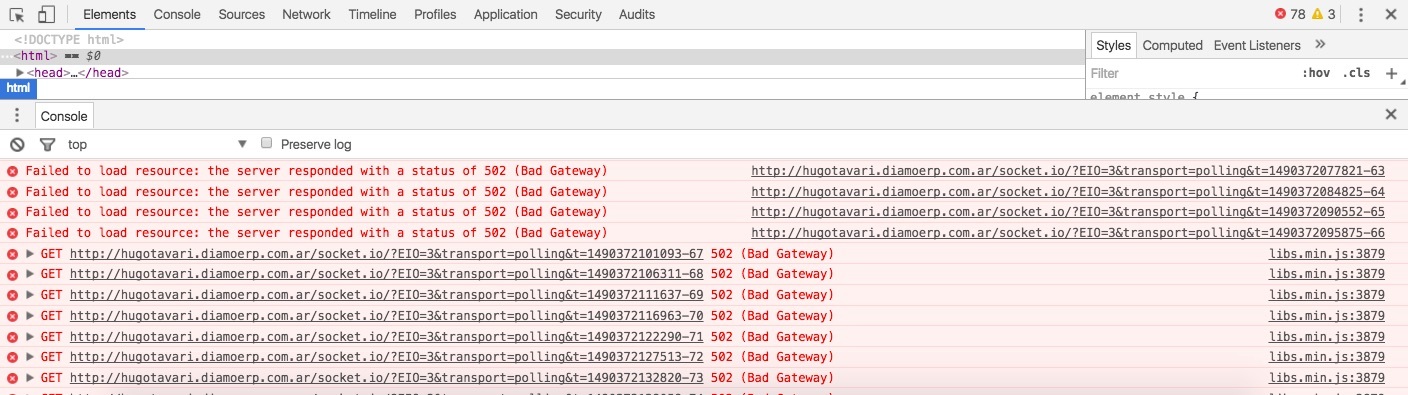Image resolution: width=1408 pixels, height=395 pixels.
Task: Open libs.min.js:3879 on the 1490372116963-70 row
Action: pos(1327,316)
